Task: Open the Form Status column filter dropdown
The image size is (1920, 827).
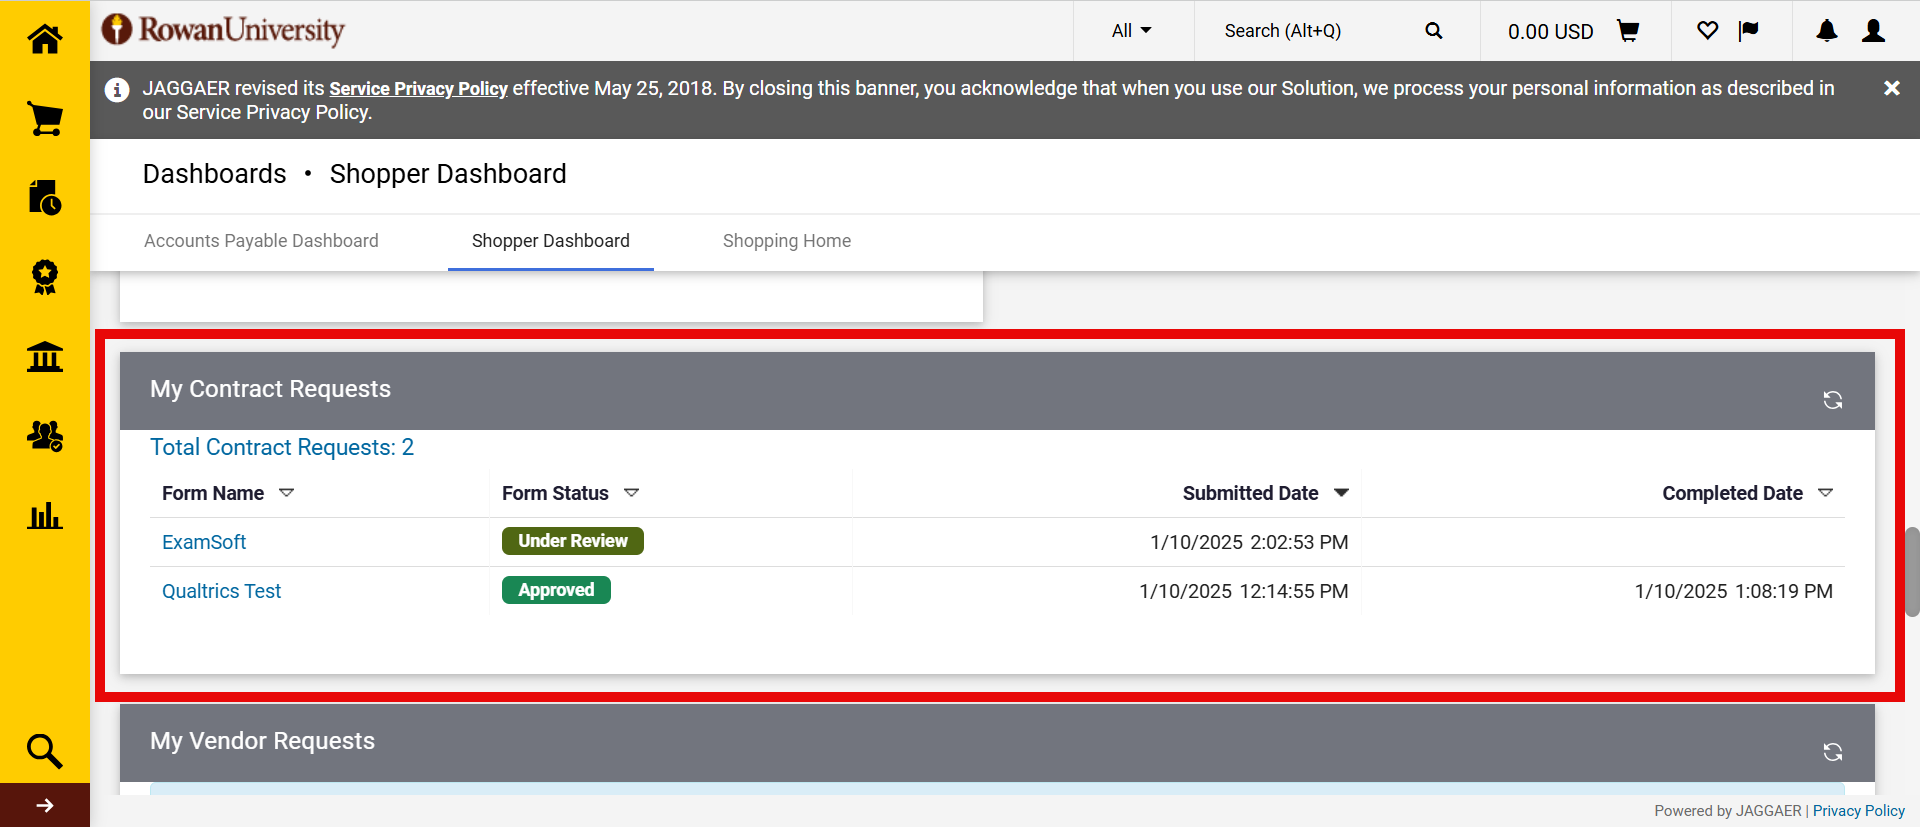Action: tap(631, 493)
